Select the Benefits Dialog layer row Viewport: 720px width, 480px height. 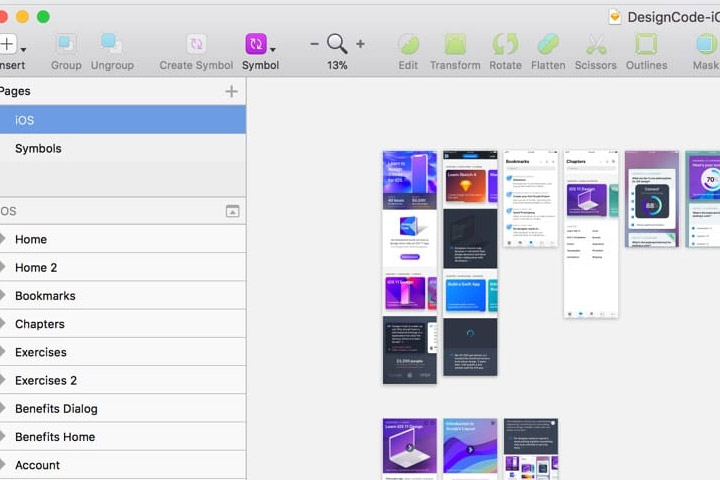pyautogui.click(x=123, y=408)
